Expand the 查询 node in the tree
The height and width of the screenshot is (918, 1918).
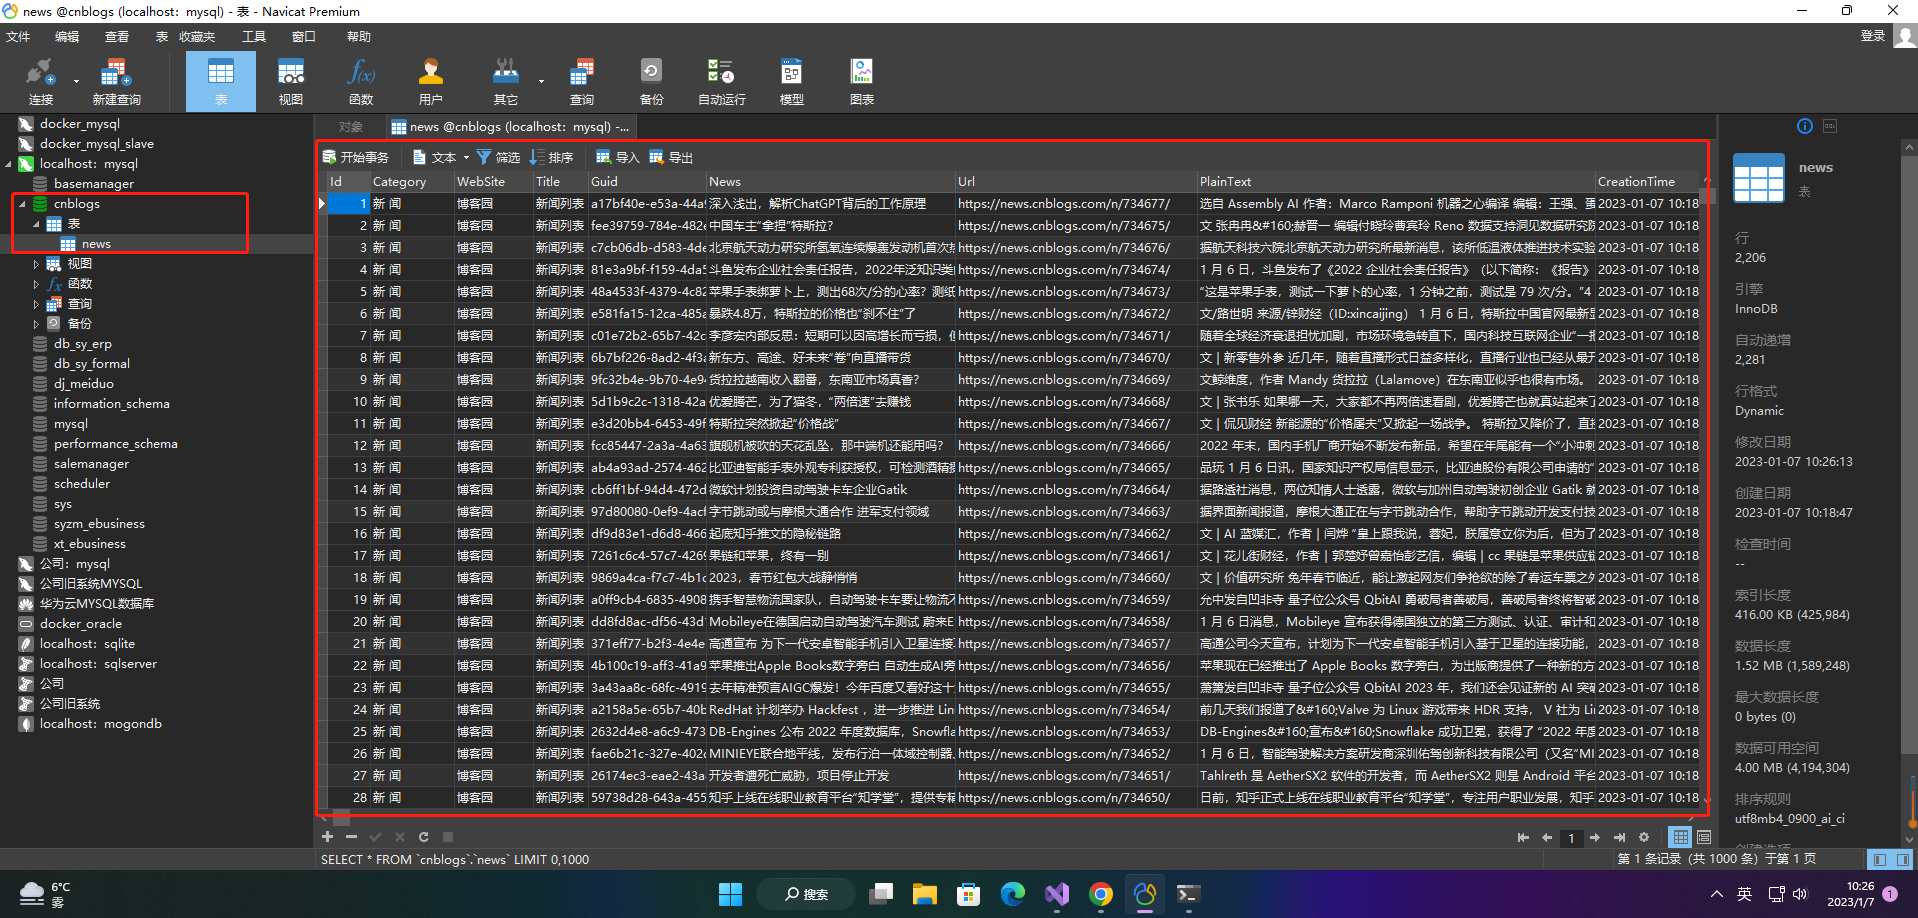pos(37,304)
